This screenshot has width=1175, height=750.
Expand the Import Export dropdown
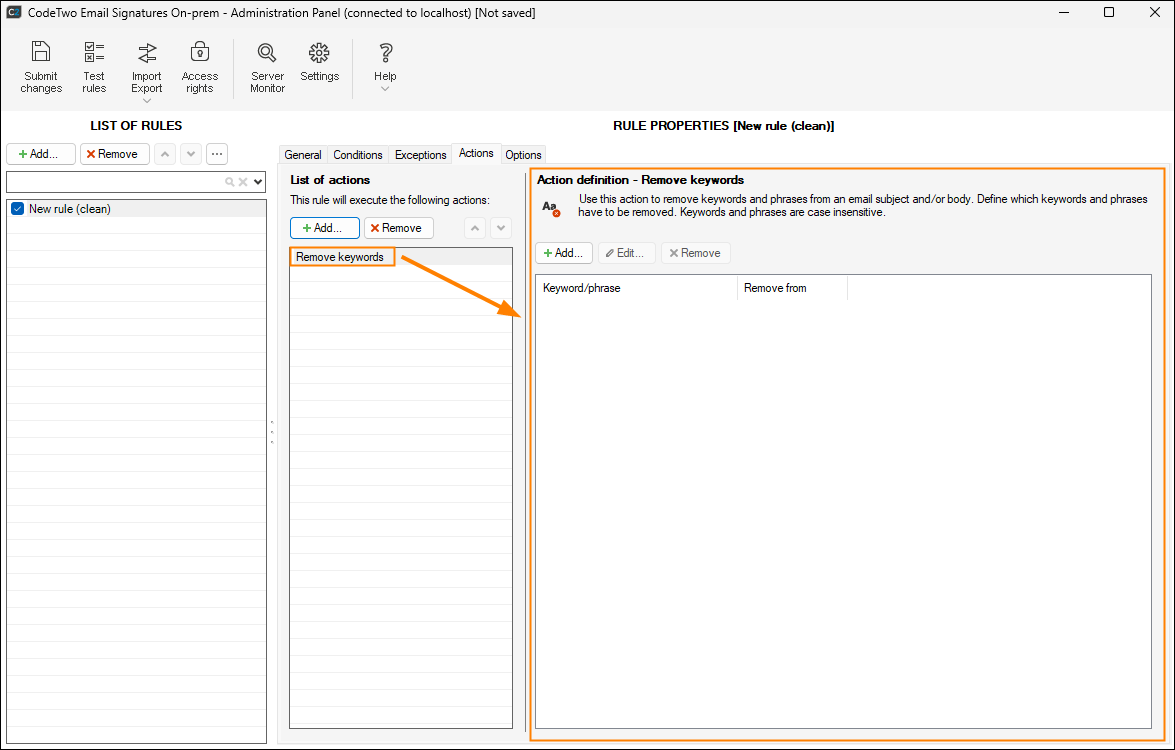tap(147, 100)
